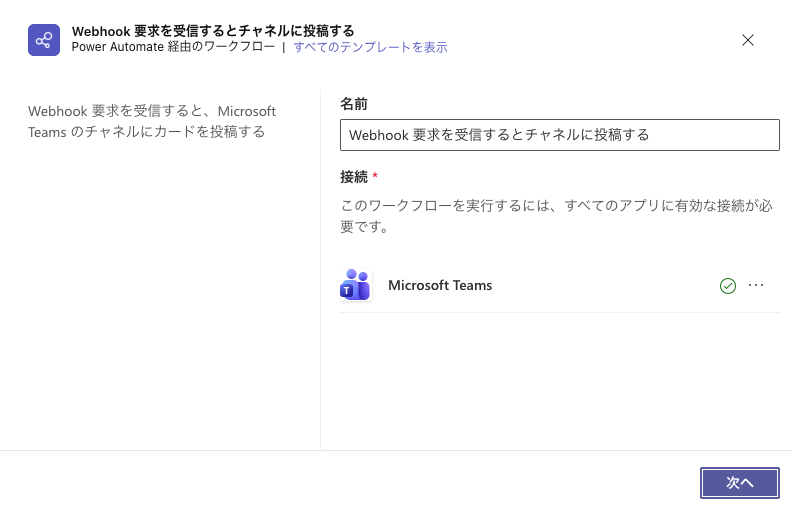
Task: Click the red required asterisk beside 接続
Action: [375, 176]
